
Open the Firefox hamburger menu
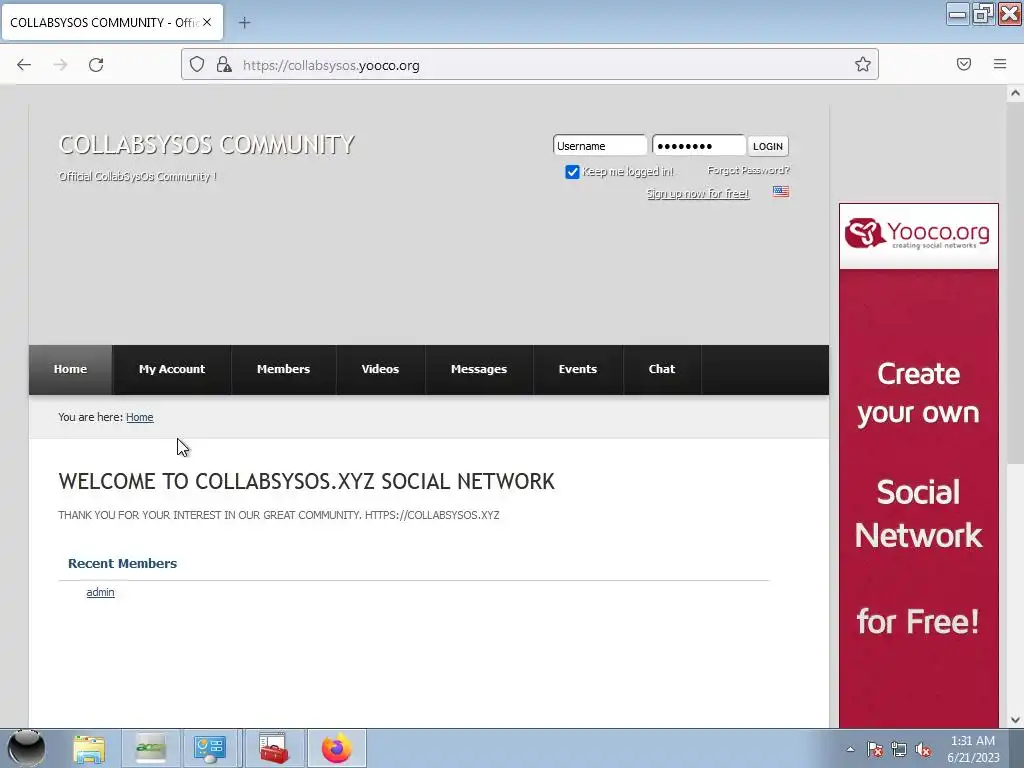[1000, 64]
